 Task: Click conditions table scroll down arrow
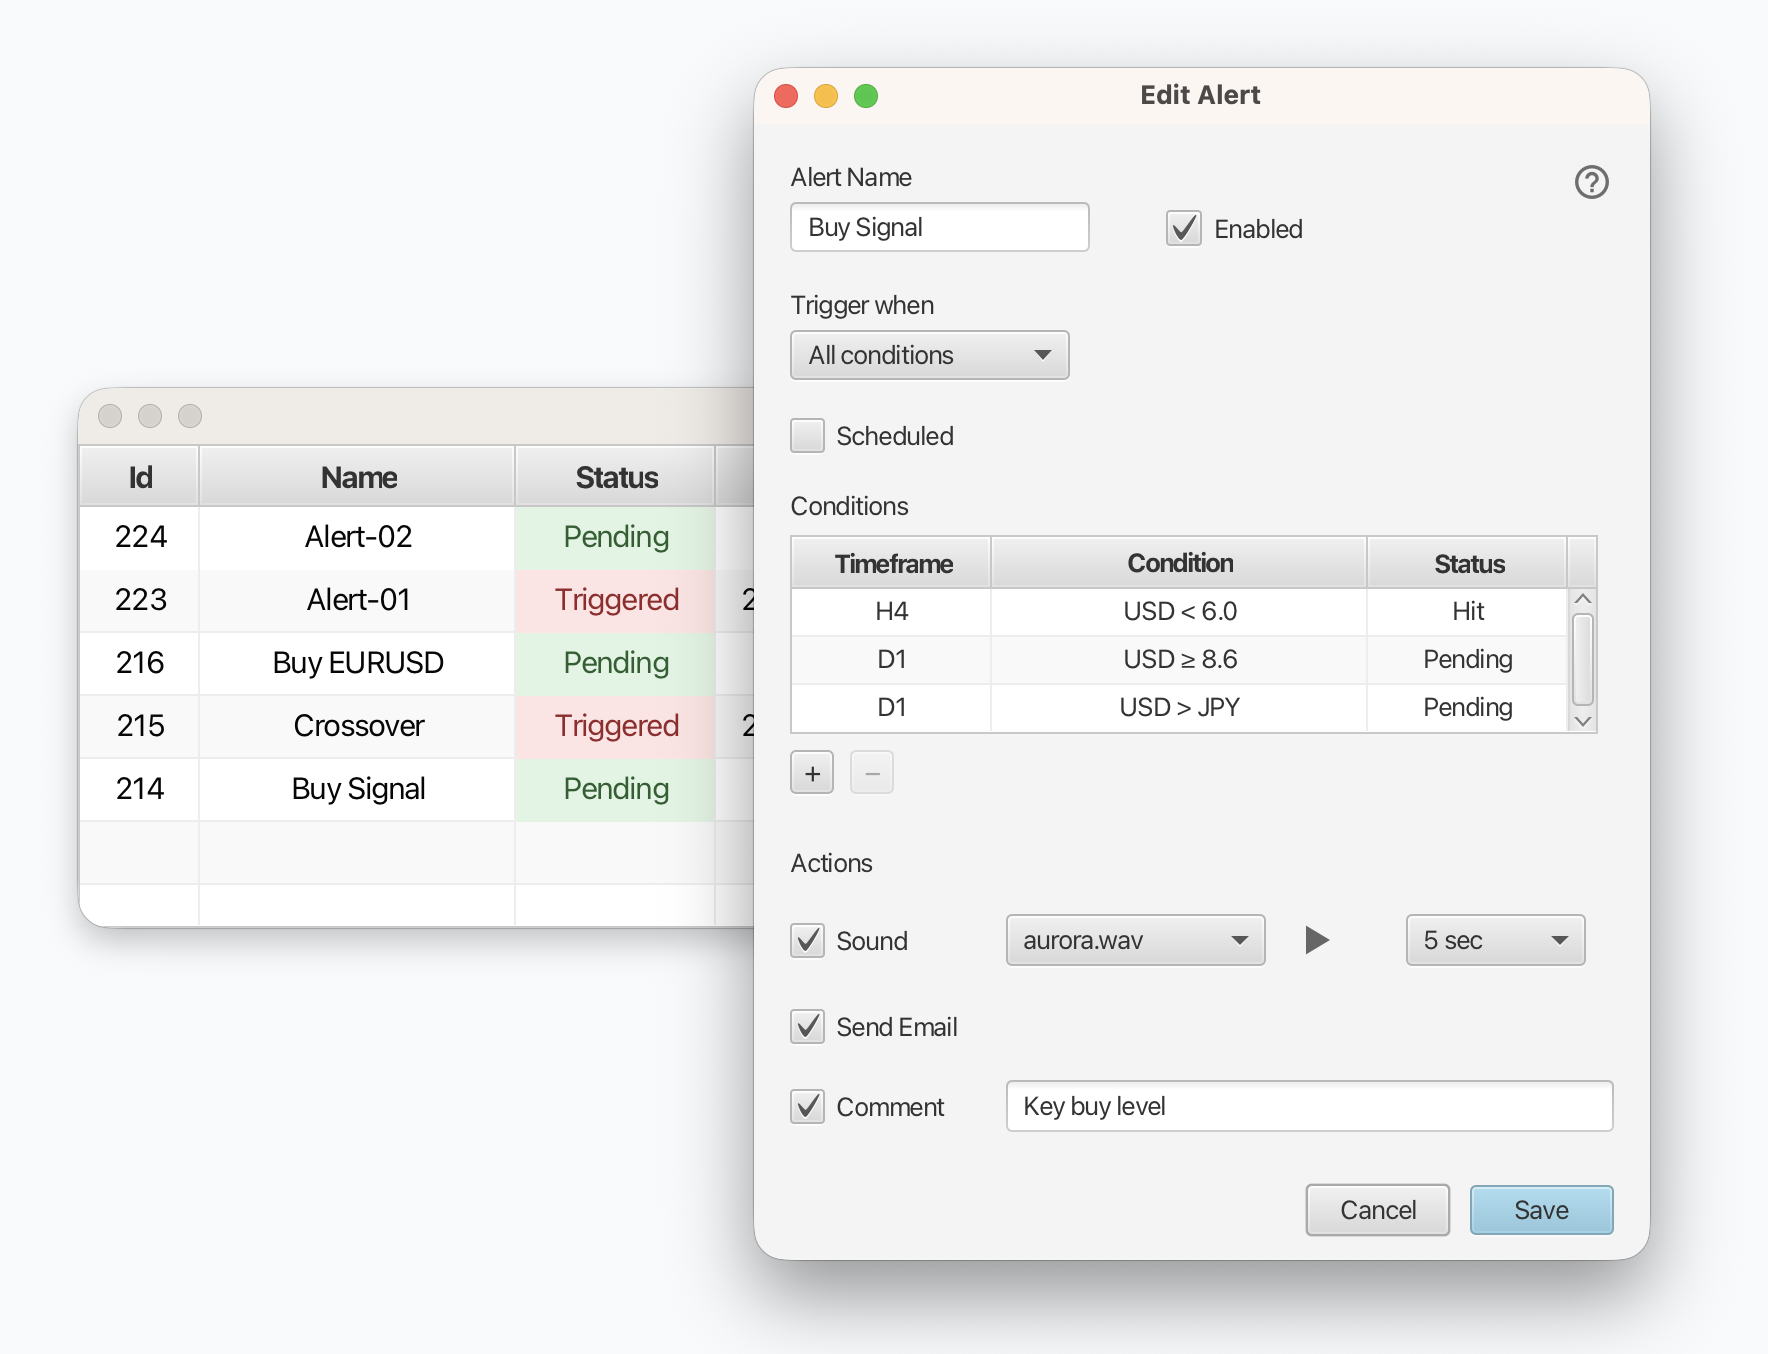point(1582,721)
